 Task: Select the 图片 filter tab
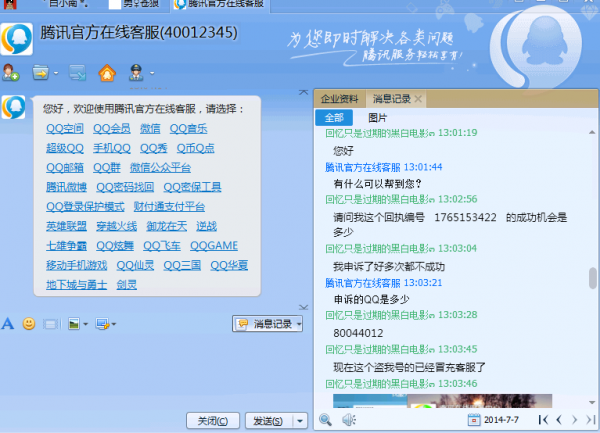tap(378, 118)
